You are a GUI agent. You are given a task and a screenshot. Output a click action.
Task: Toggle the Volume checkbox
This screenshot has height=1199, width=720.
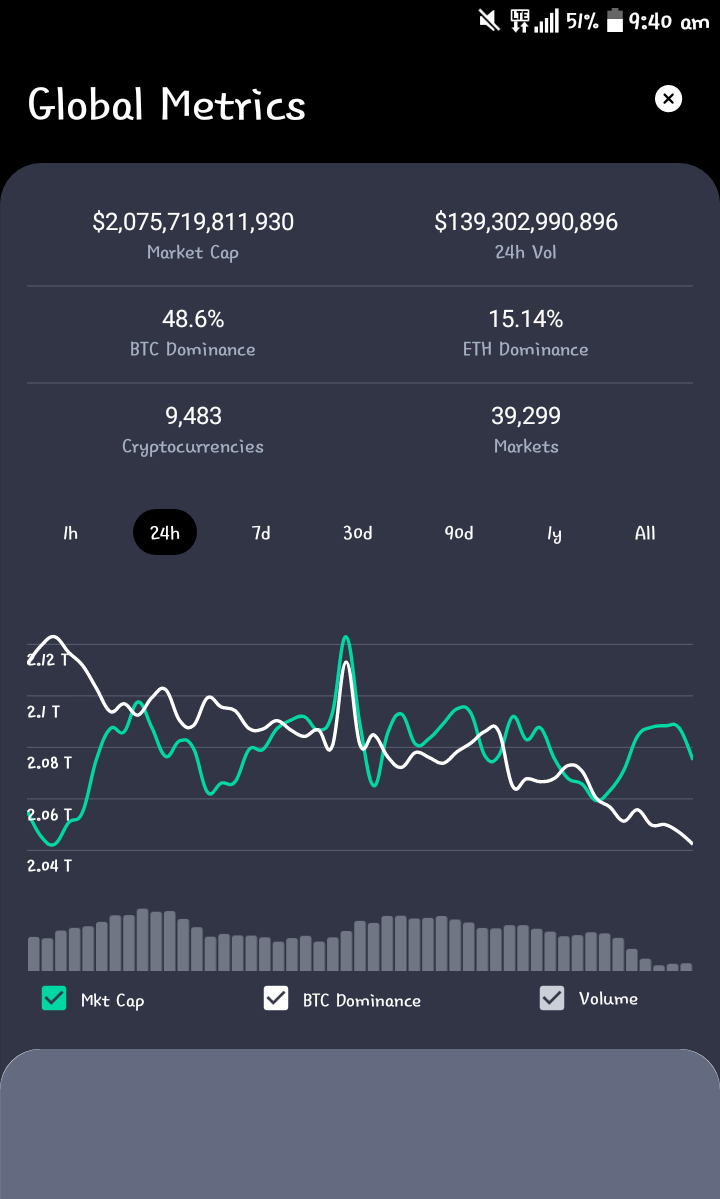click(552, 998)
